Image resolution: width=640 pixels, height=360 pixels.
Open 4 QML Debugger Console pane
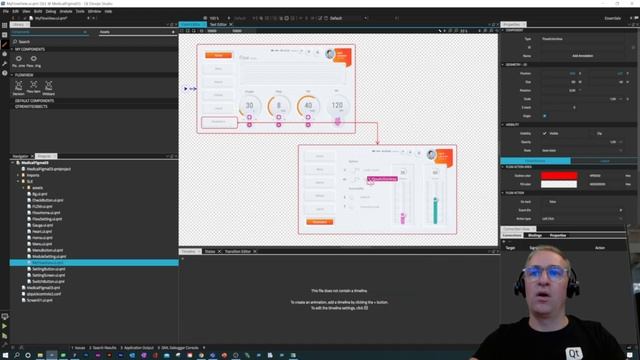click(x=178, y=348)
